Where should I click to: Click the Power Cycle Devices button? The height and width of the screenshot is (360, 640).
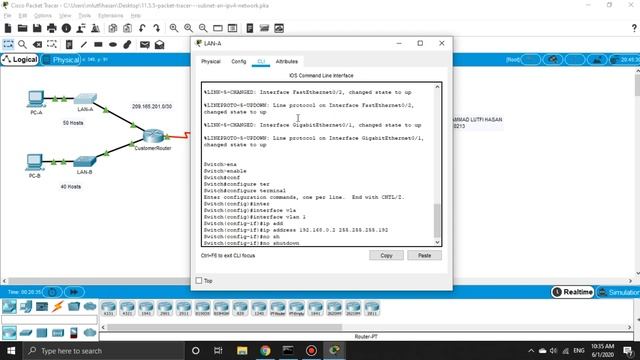pyautogui.click(x=52, y=292)
